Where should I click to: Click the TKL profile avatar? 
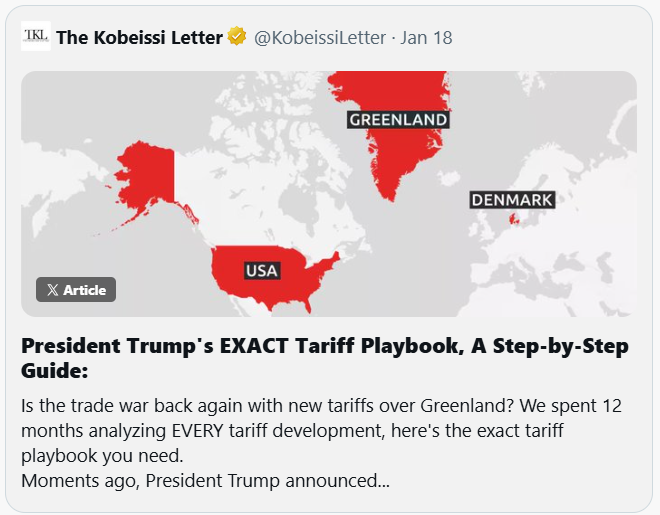[35, 37]
